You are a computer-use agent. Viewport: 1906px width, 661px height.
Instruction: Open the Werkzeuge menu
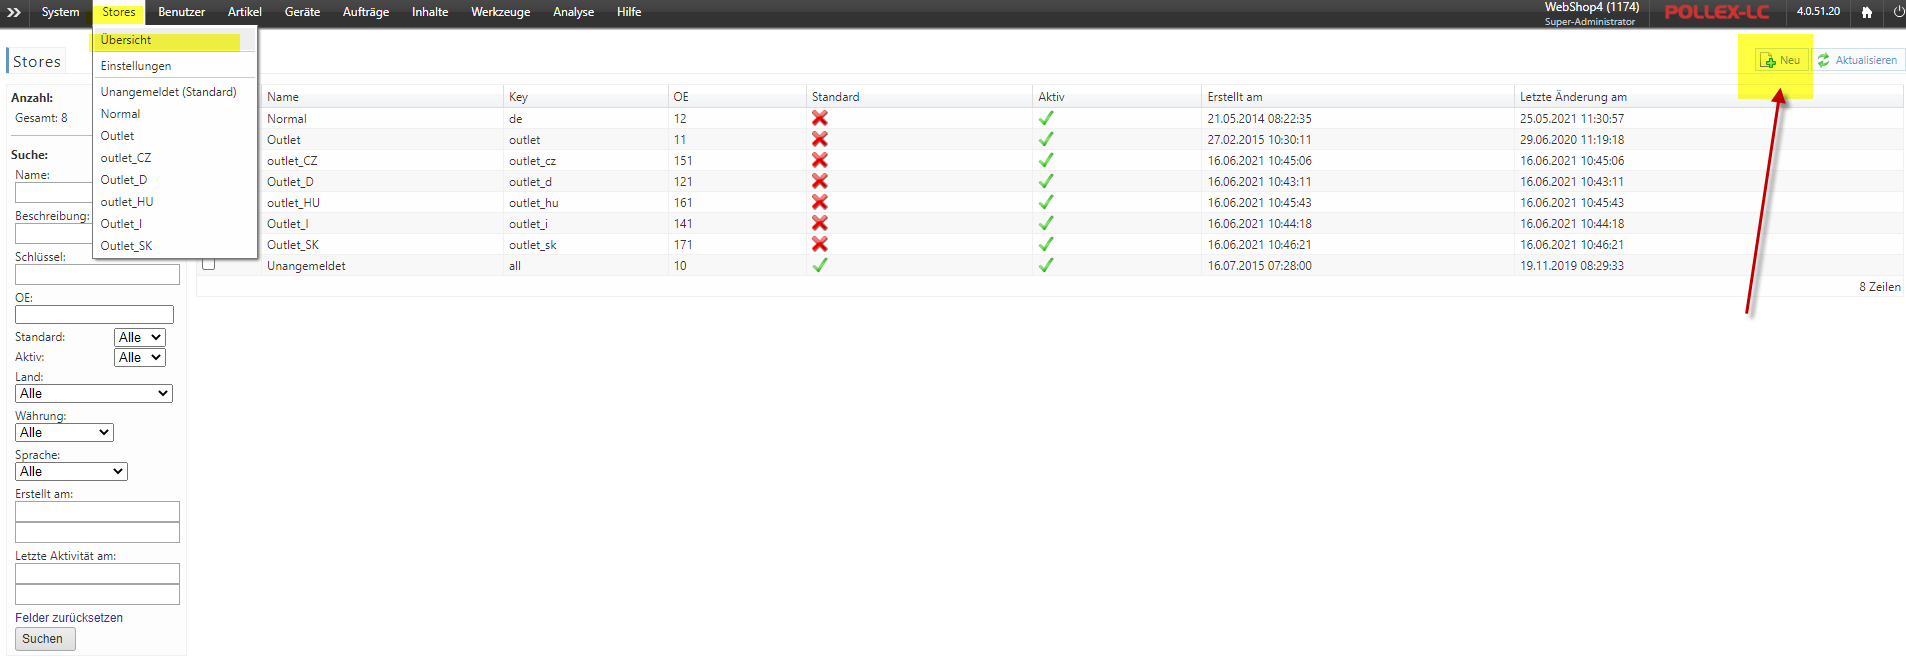tap(500, 12)
